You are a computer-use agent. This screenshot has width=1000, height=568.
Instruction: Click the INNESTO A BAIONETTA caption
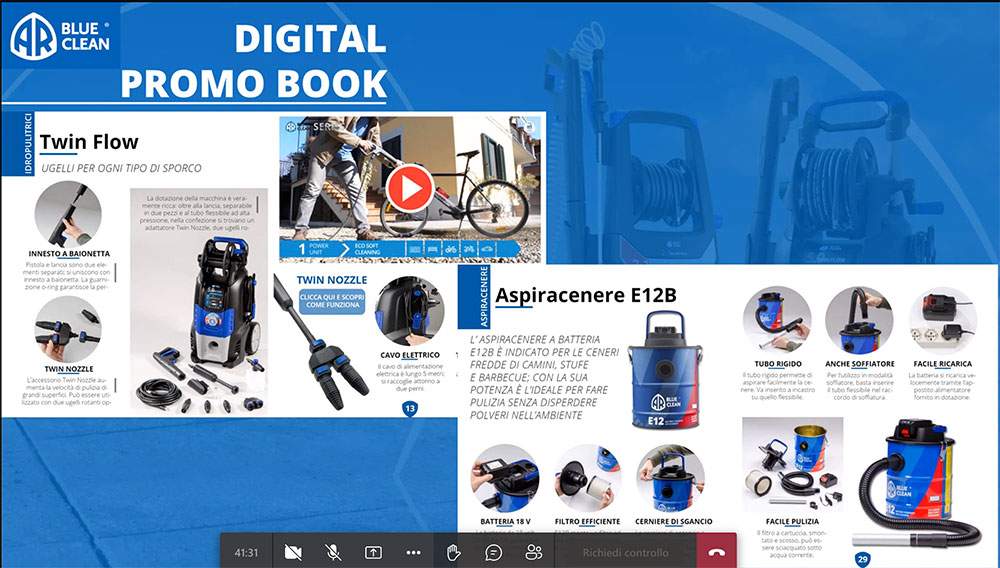pos(69,253)
